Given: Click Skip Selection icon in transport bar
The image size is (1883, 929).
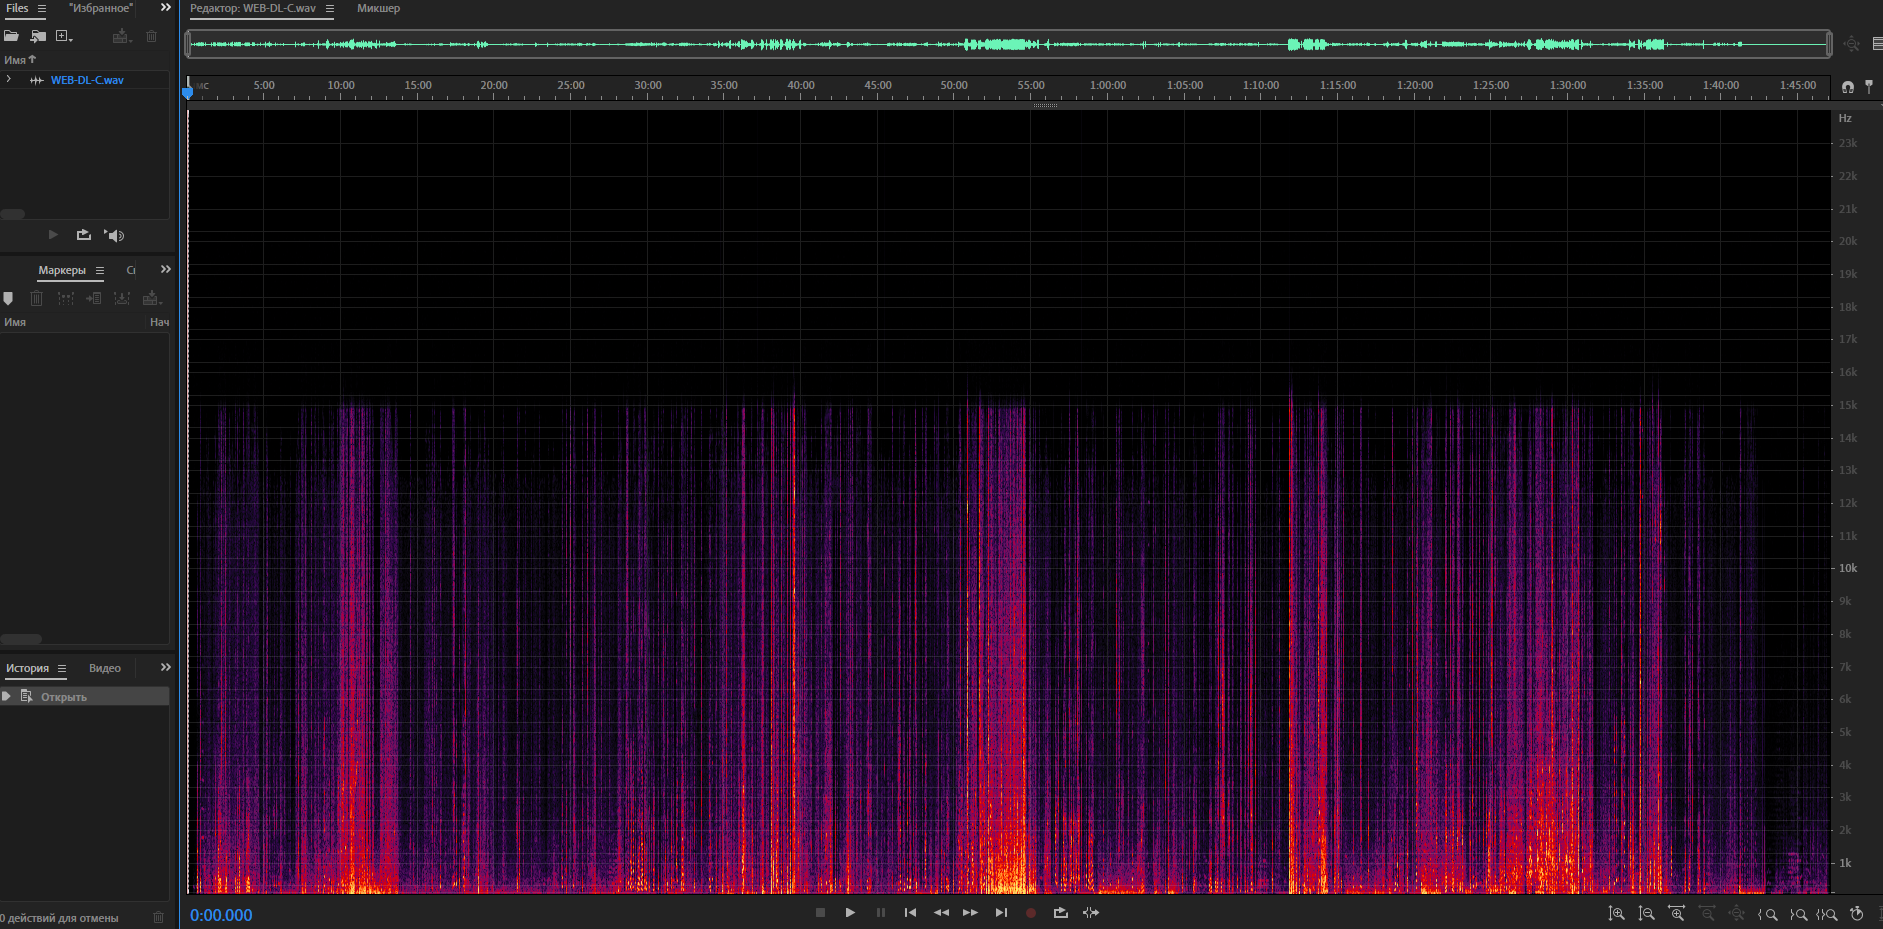Looking at the screenshot, I should [x=1091, y=912].
